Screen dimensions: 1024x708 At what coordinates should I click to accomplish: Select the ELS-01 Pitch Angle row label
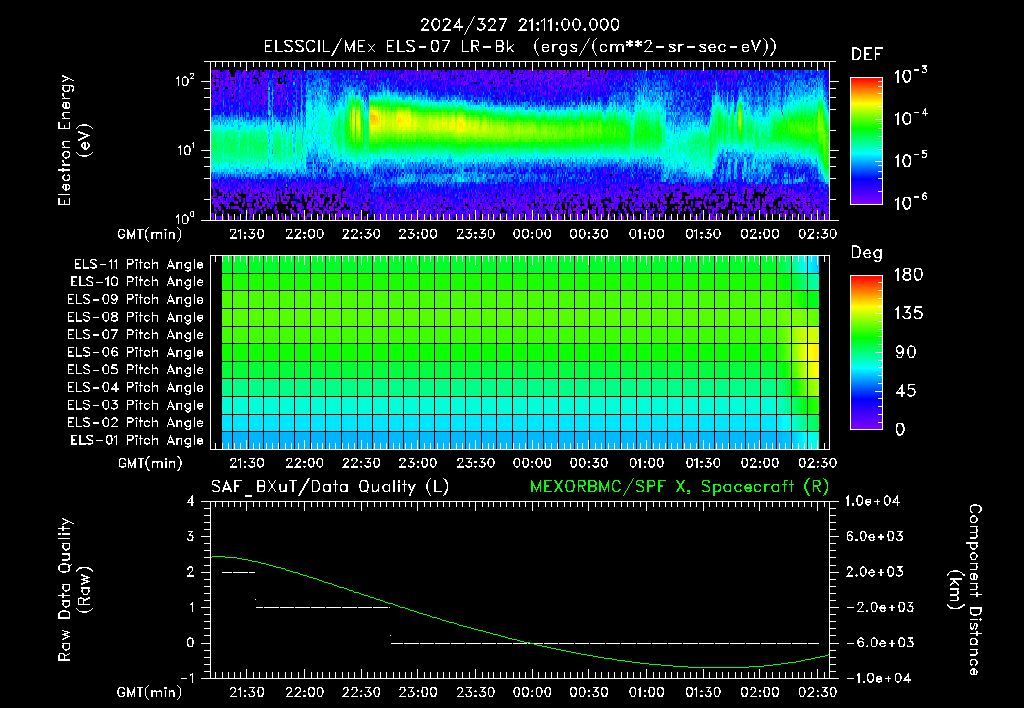(x=137, y=440)
